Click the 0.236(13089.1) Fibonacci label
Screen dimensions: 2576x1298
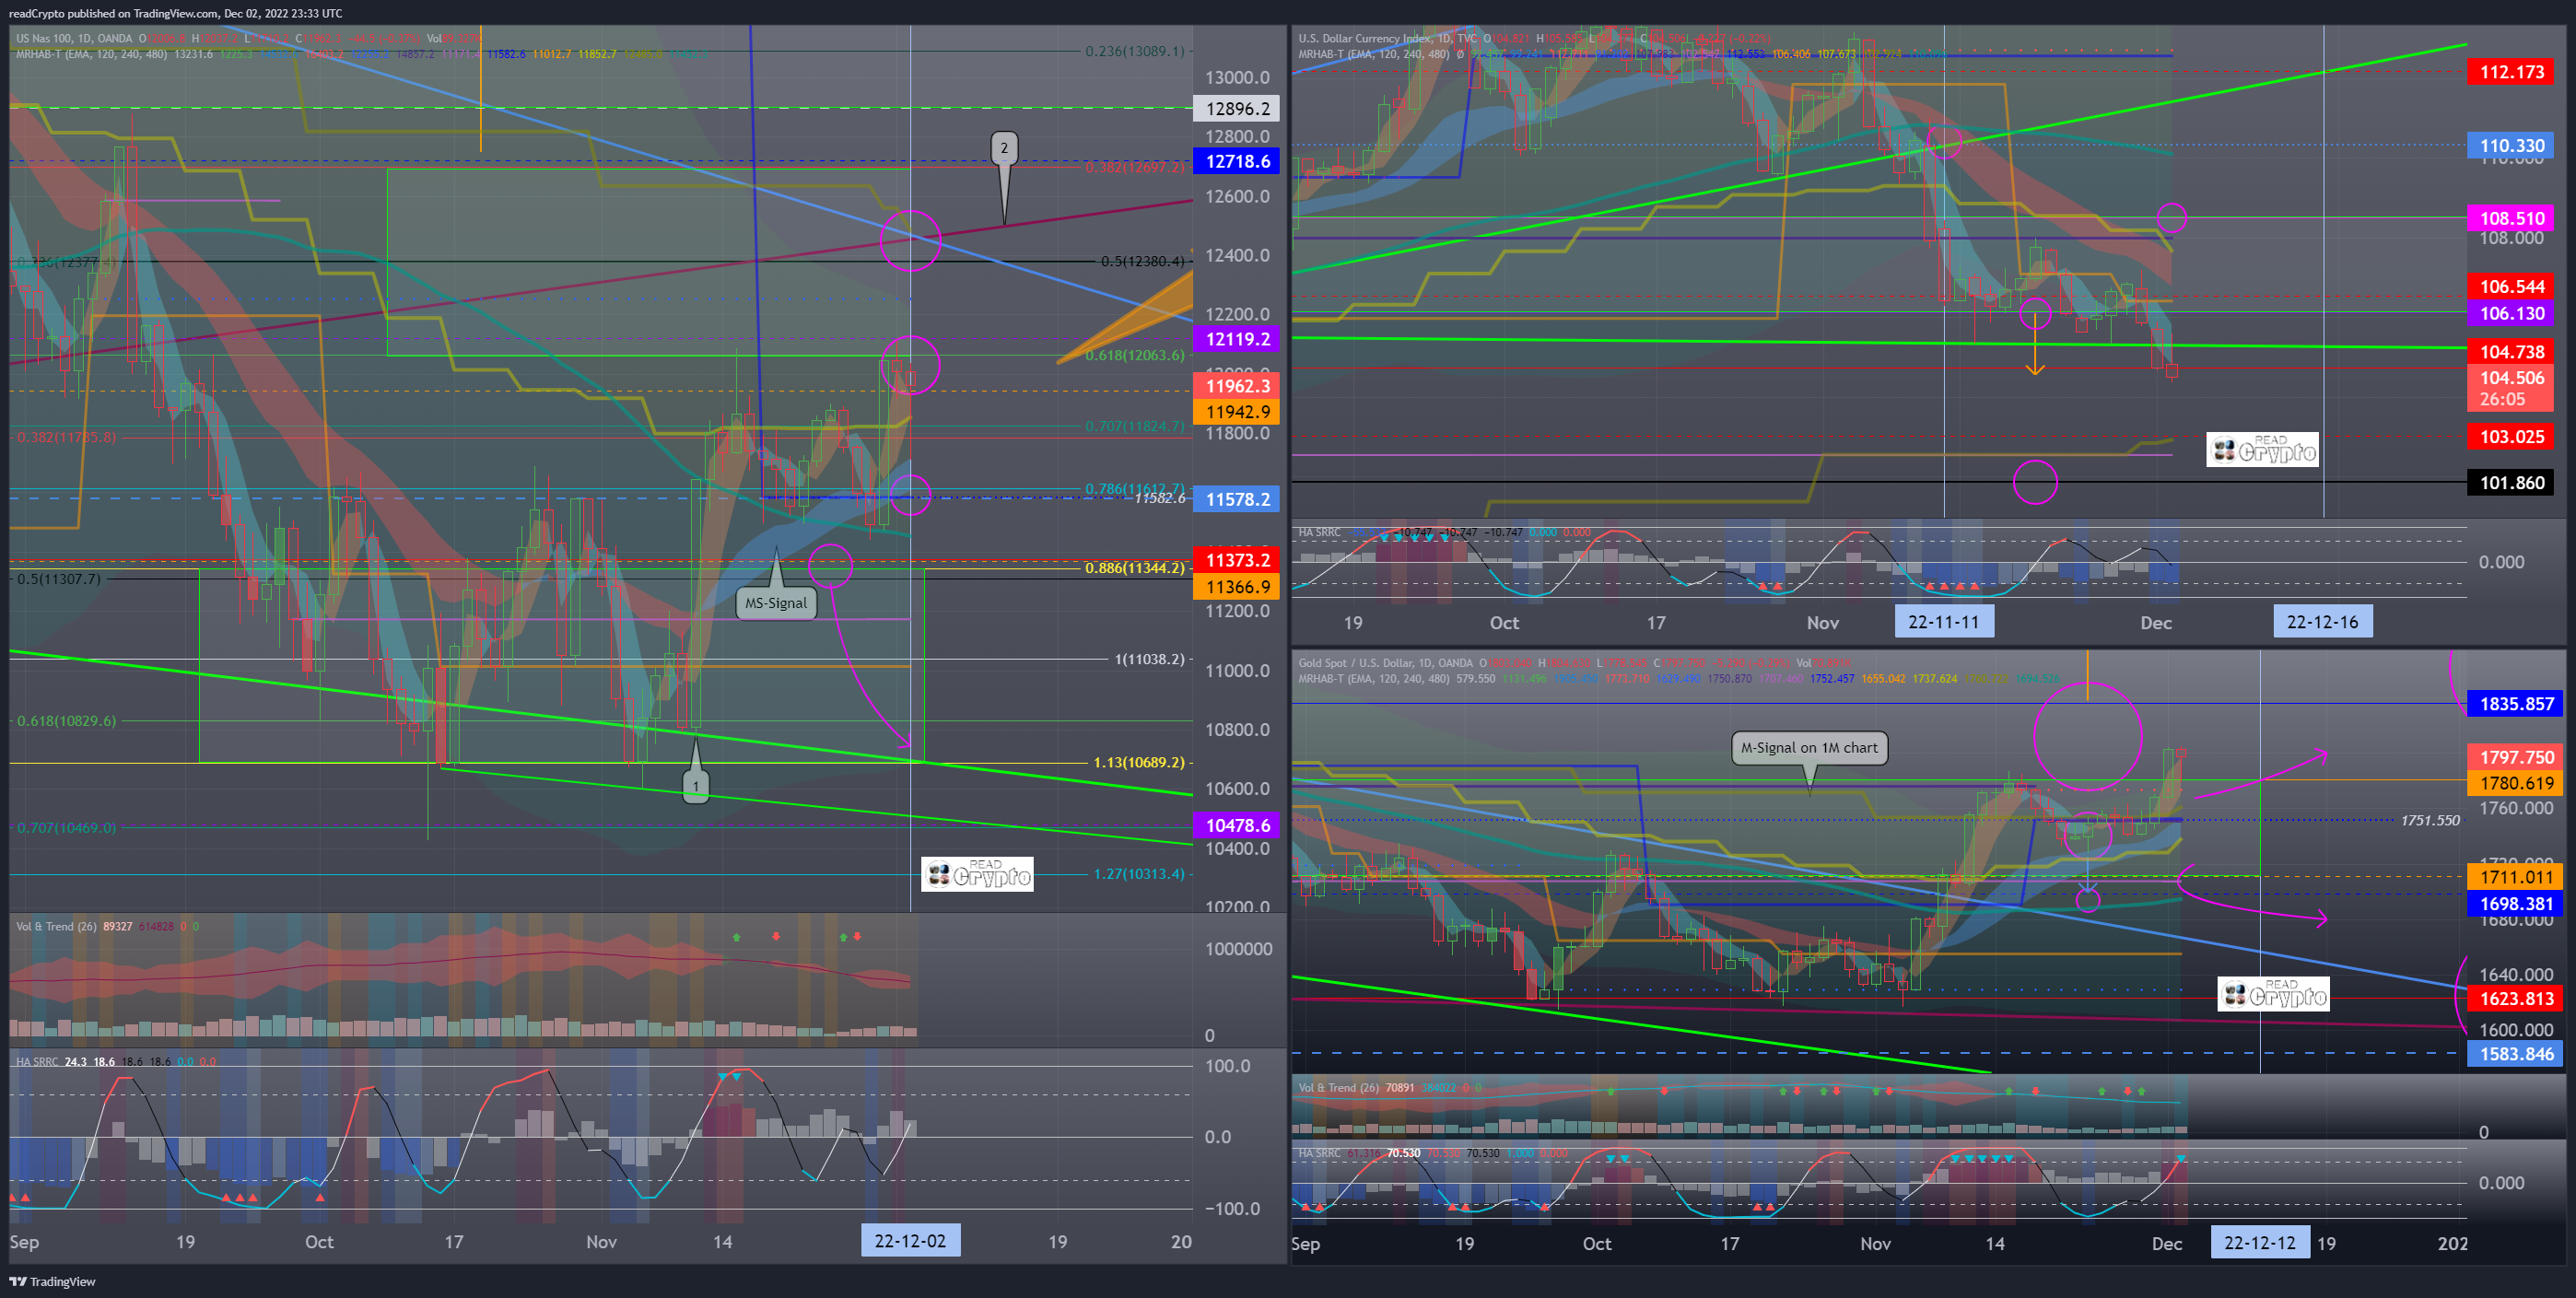pyautogui.click(x=1134, y=50)
